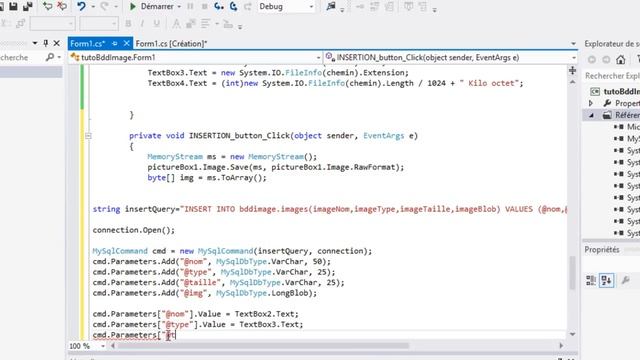Switch to Form1.cs* code tab

pyautogui.click(x=87, y=43)
